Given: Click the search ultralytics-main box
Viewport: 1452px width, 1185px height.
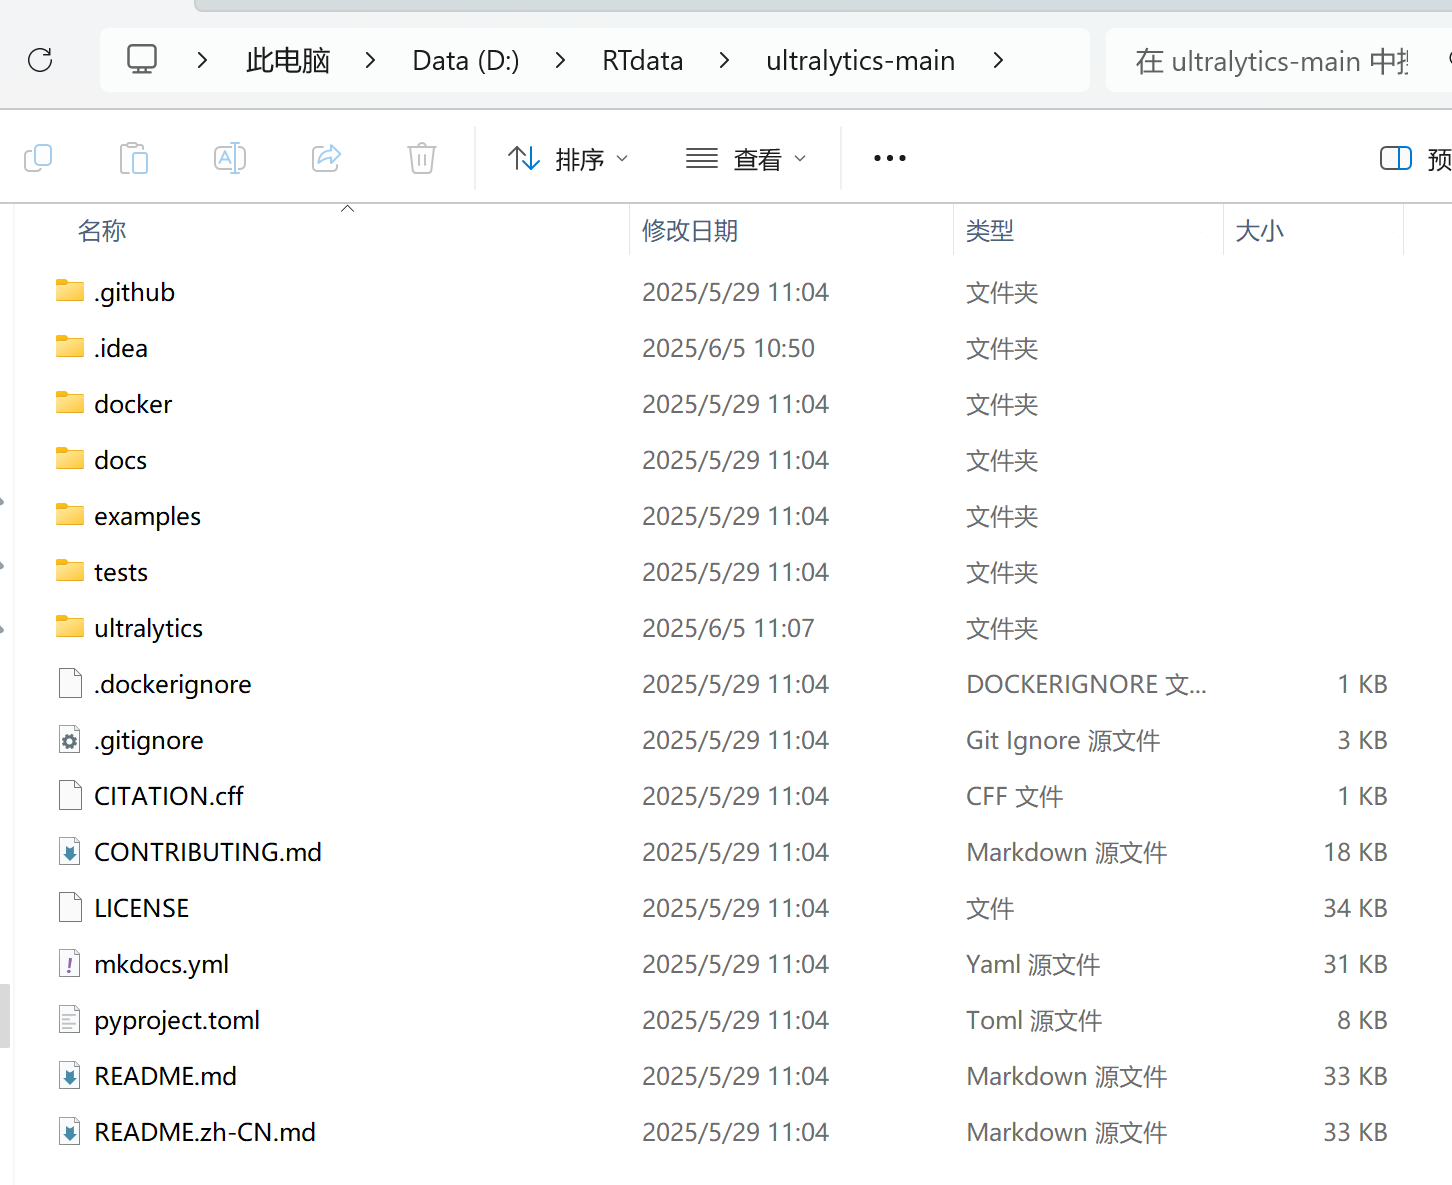Looking at the screenshot, I should tap(1278, 60).
